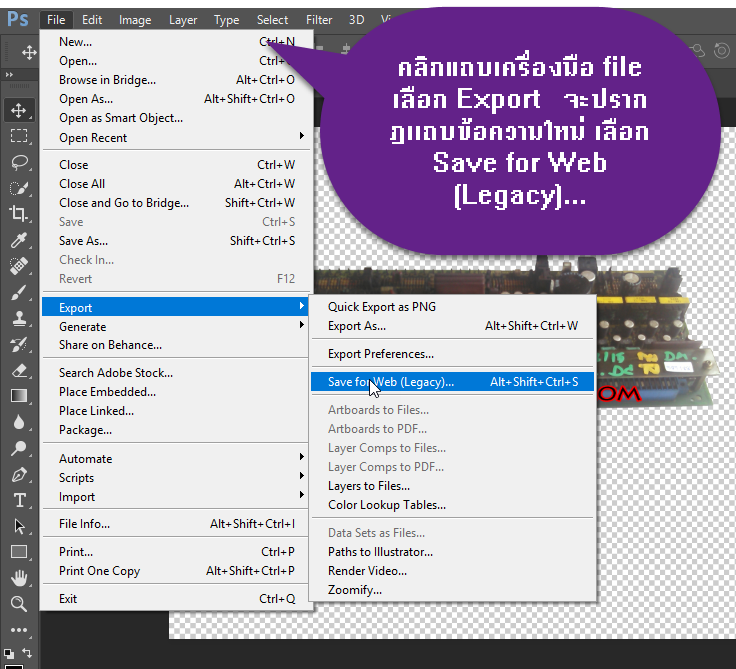This screenshot has height=669, width=736.
Task: Open the Edit Toolbar three-dots button
Action: pyautogui.click(x=19, y=630)
